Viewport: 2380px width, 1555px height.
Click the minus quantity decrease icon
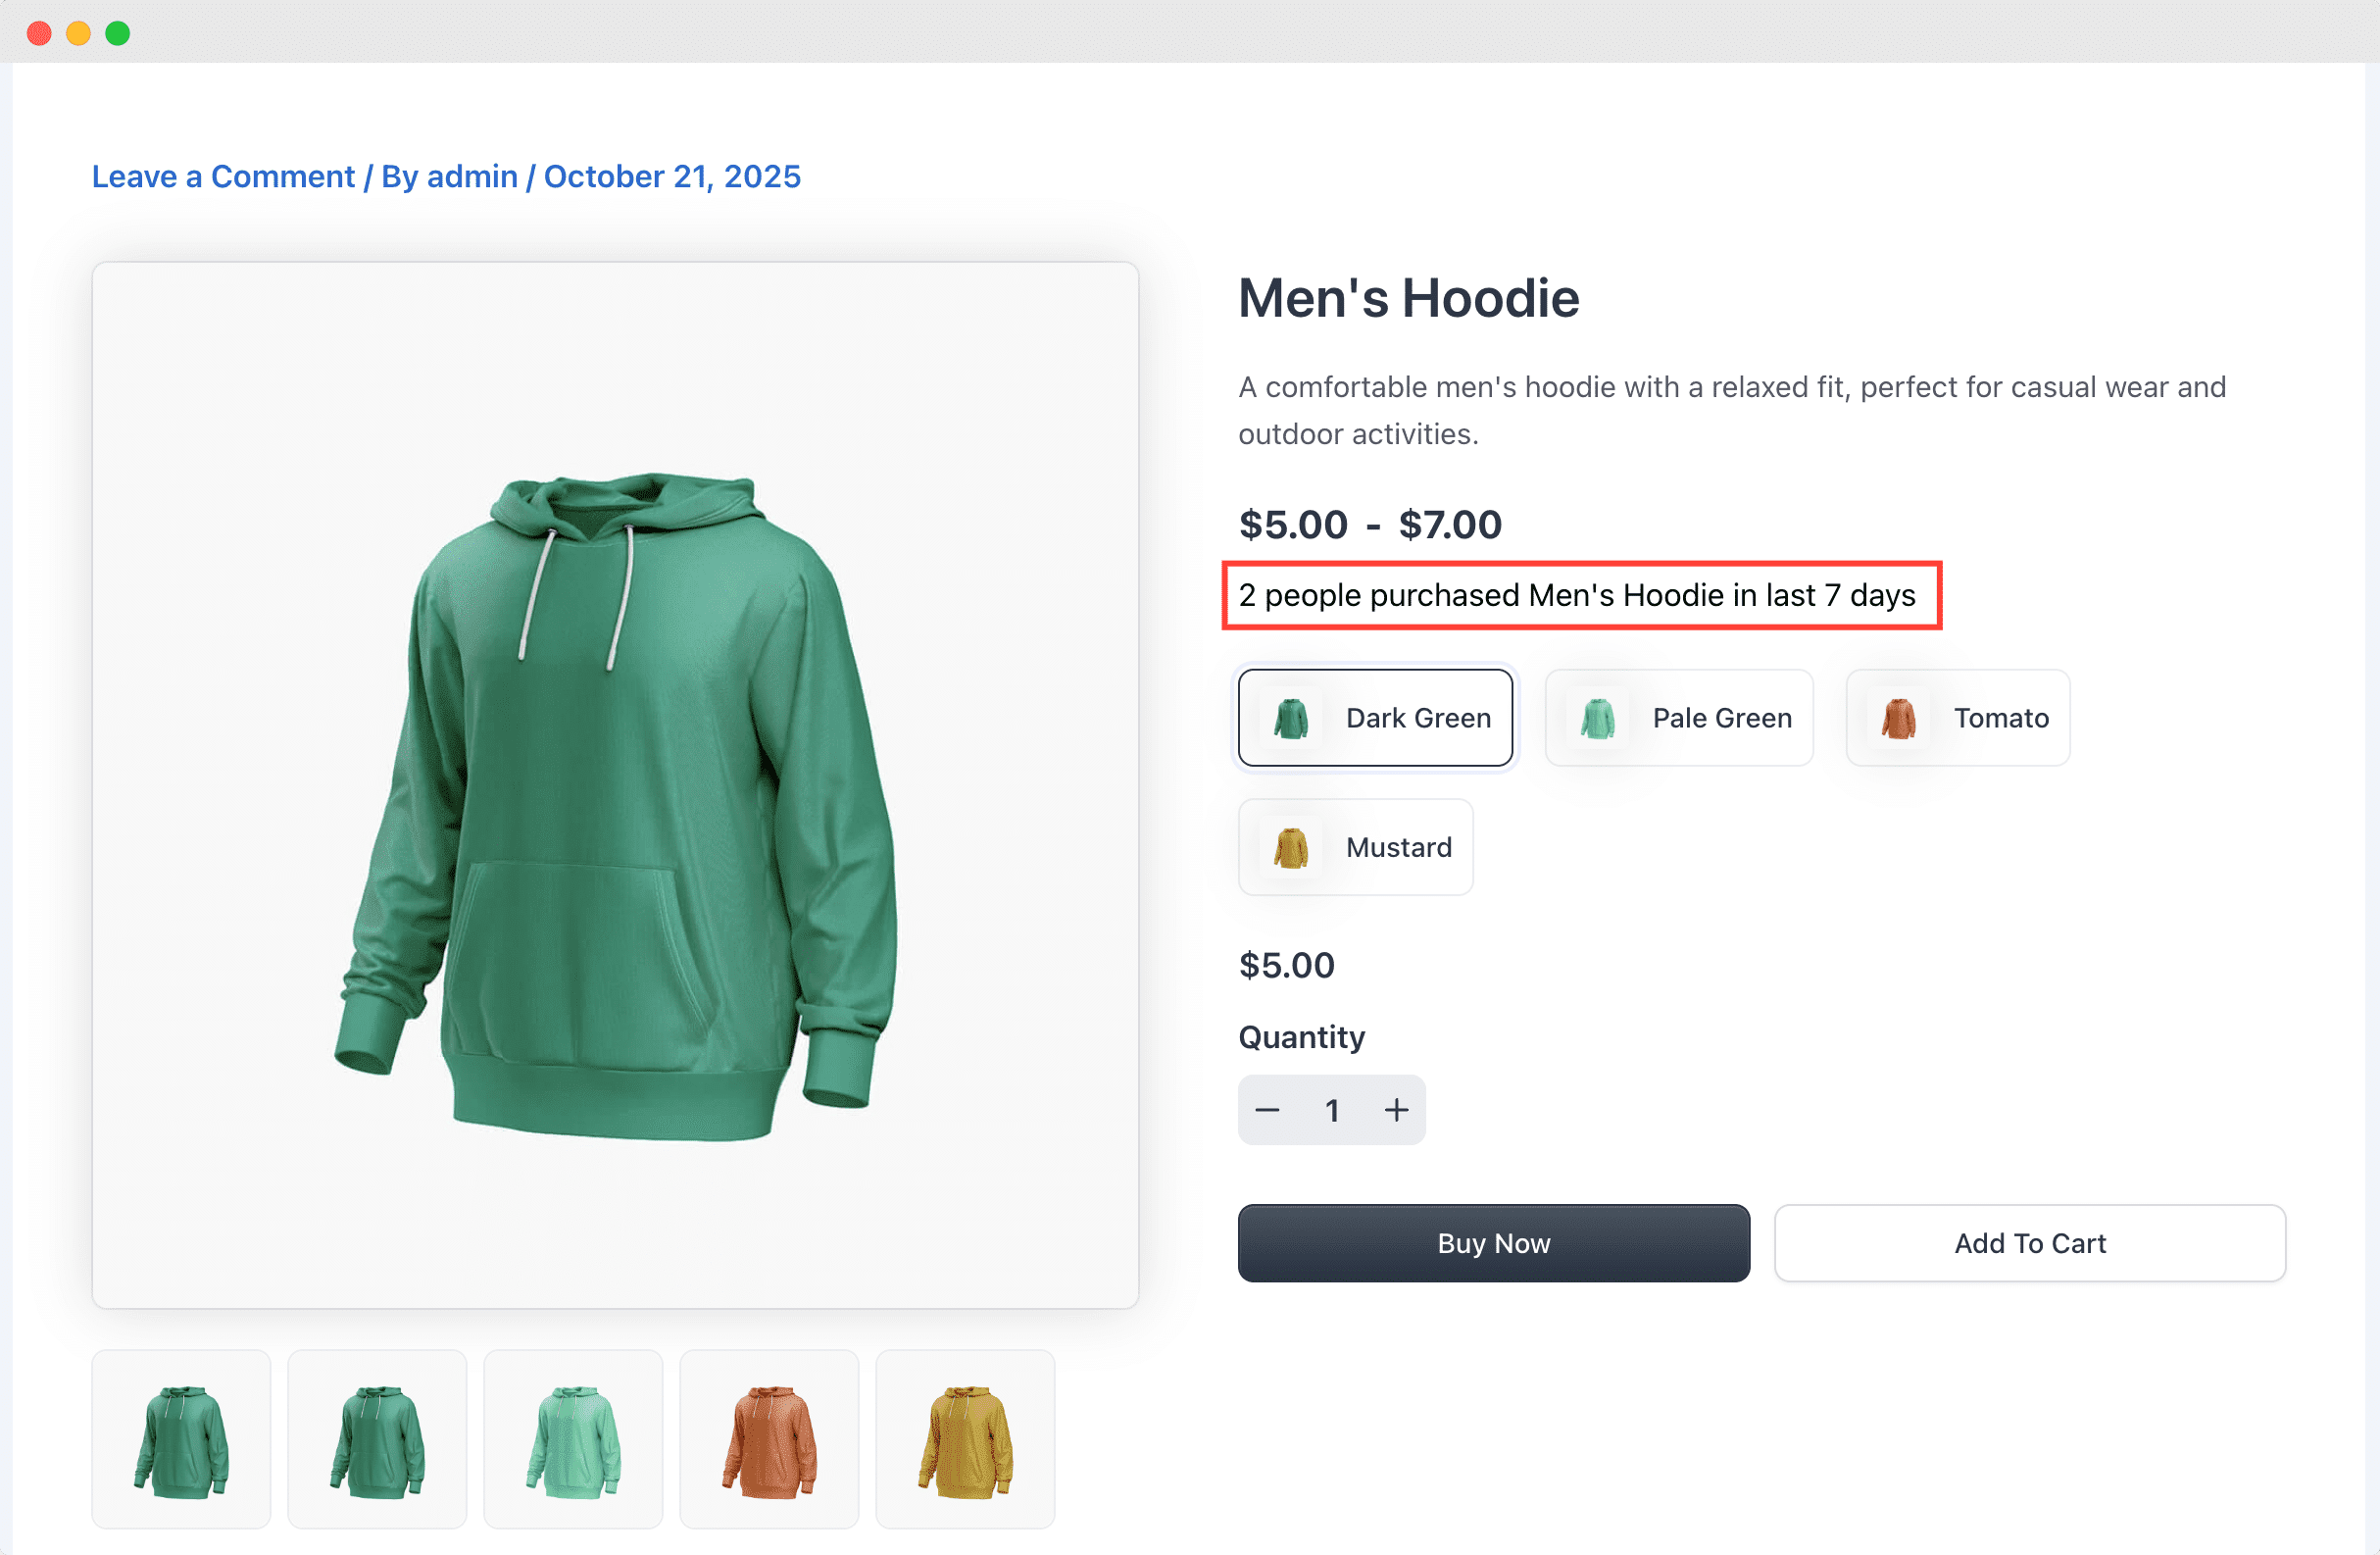click(1267, 1110)
